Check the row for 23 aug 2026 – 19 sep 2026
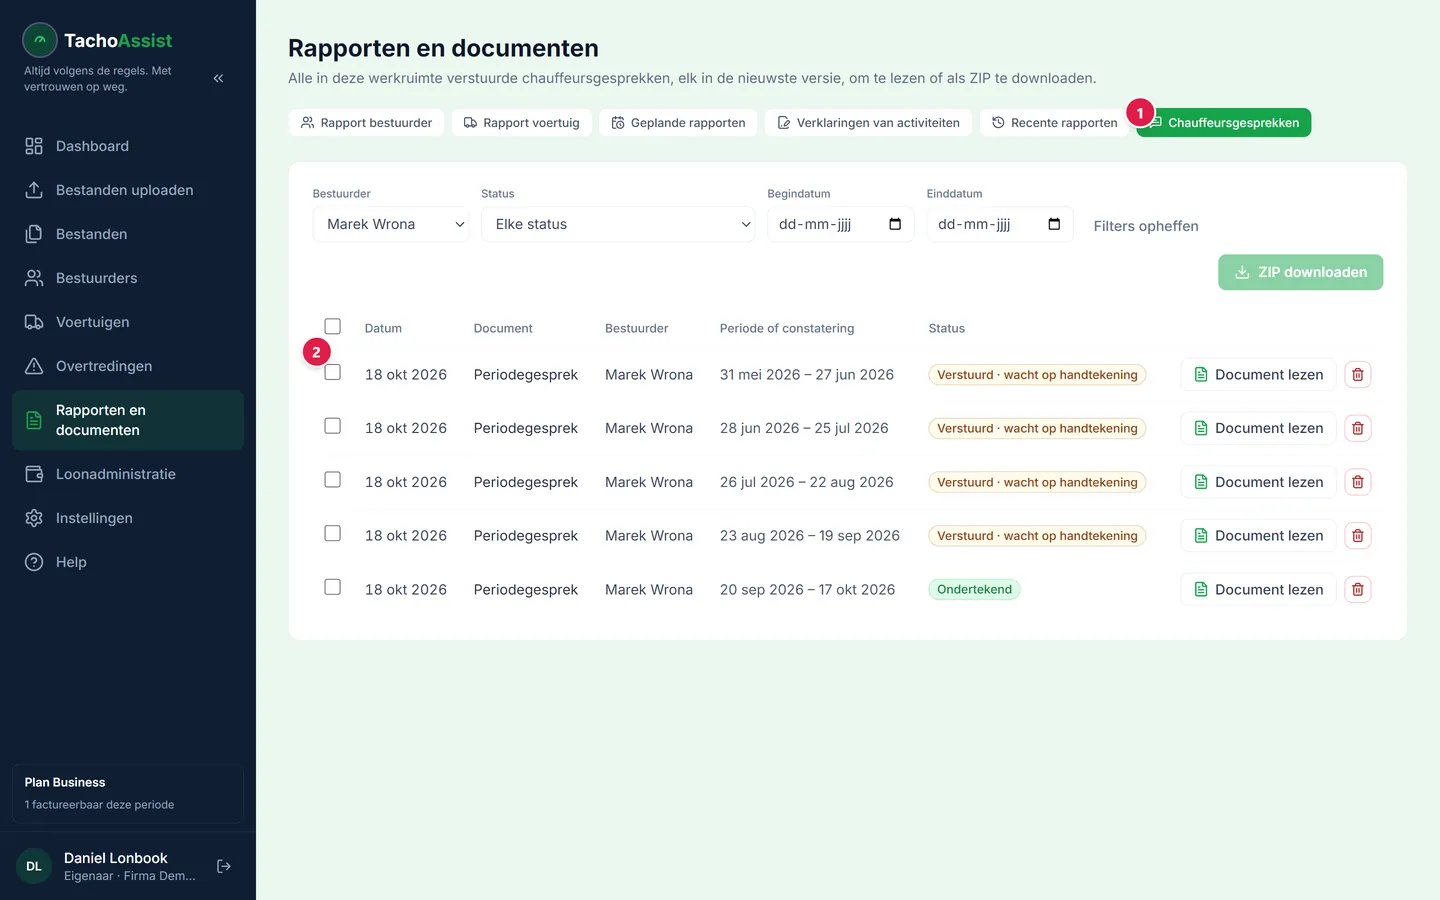Screen dimensions: 1440x900 coord(333,533)
